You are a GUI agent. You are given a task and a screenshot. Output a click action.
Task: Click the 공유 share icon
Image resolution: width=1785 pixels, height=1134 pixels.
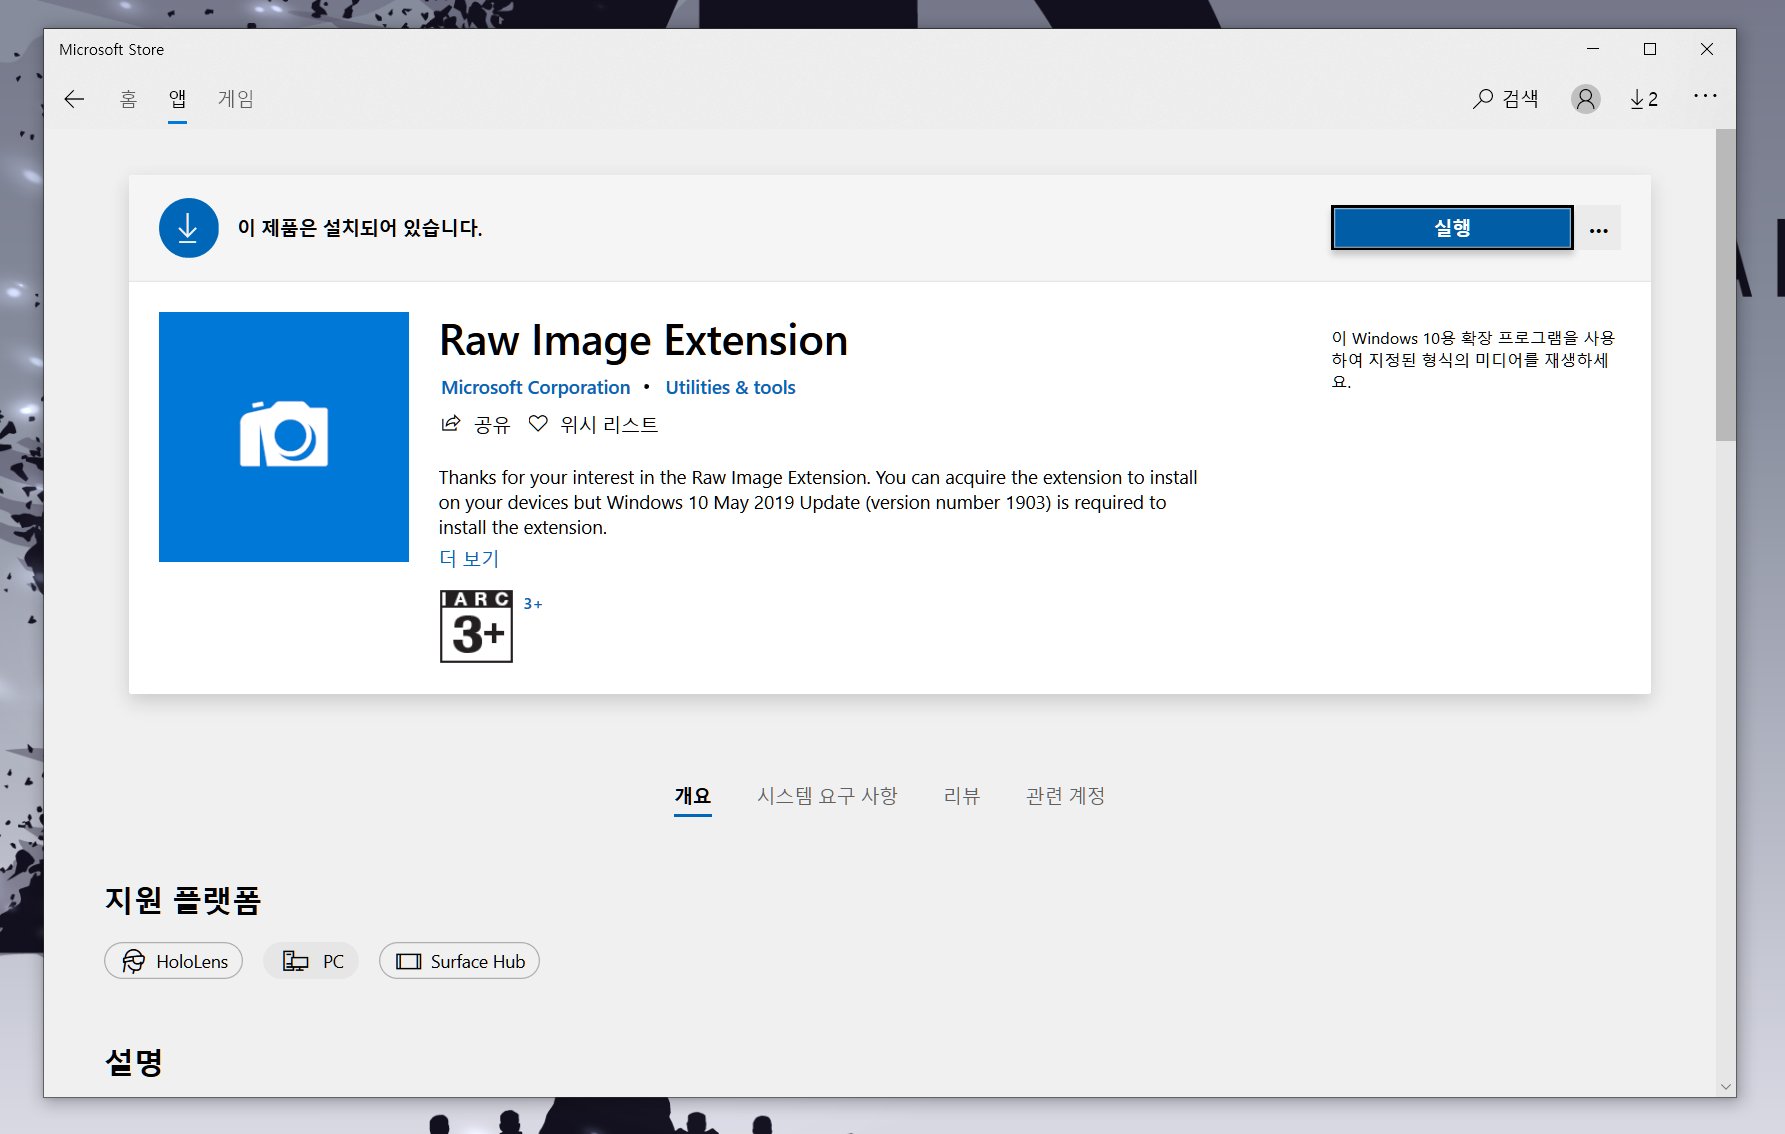475,424
